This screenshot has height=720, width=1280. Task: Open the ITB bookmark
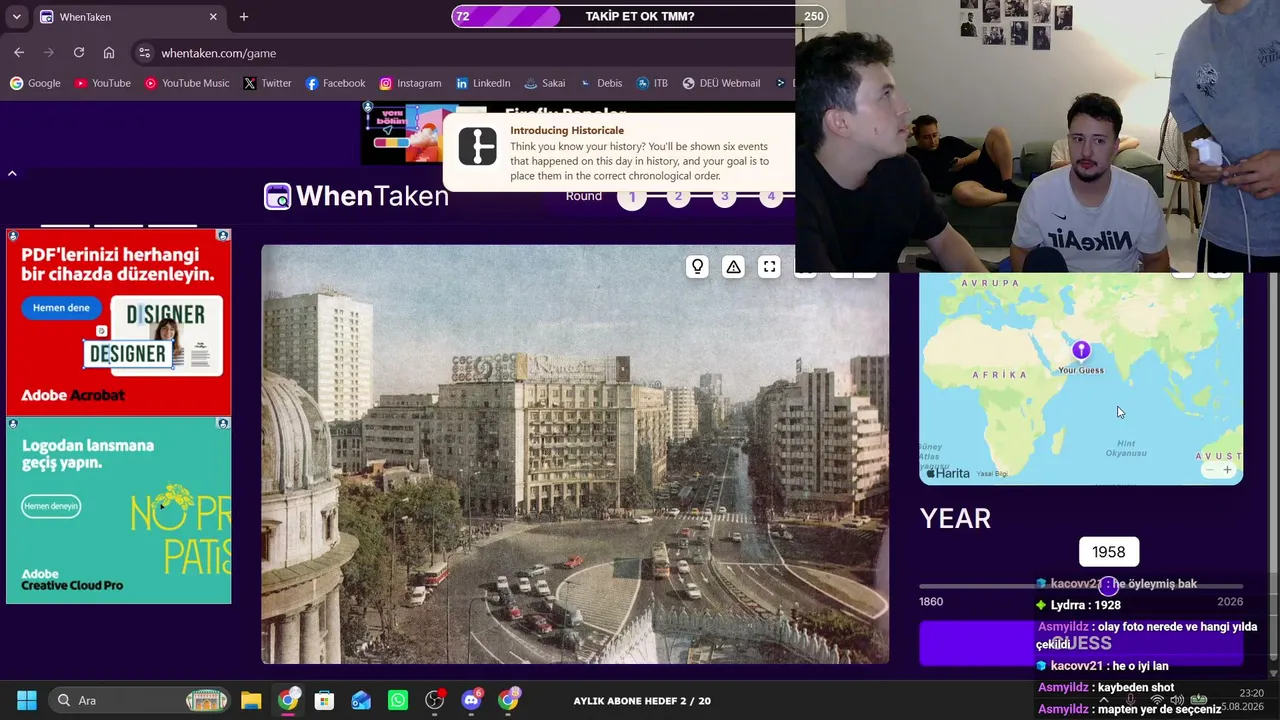point(651,83)
